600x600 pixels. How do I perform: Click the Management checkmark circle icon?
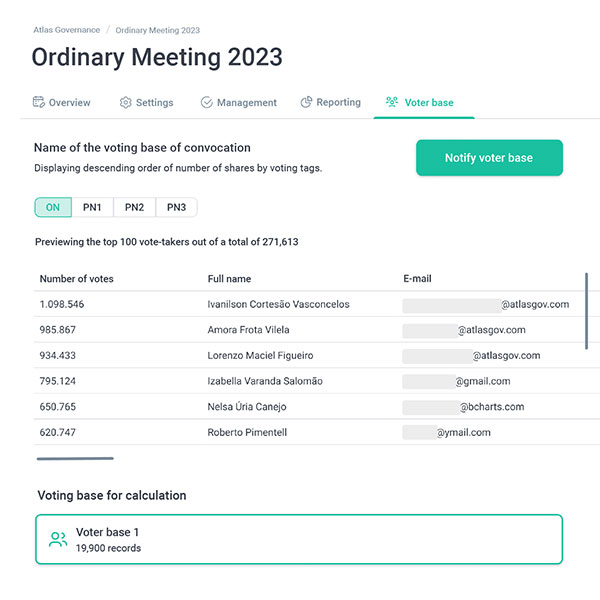pyautogui.click(x=207, y=103)
